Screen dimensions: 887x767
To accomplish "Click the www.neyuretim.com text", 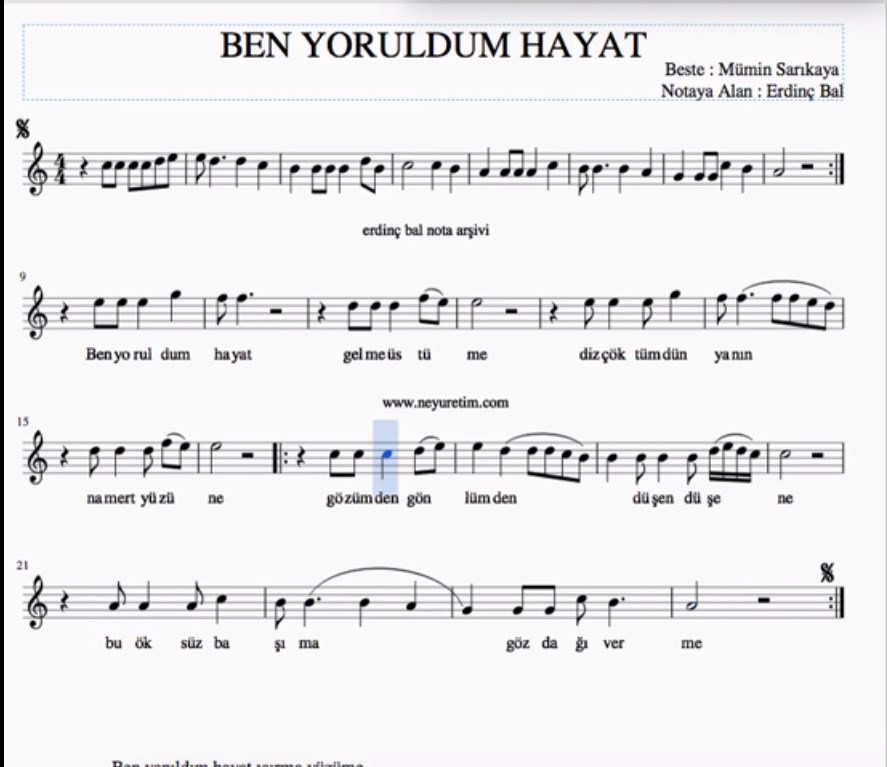I will click(445, 403).
